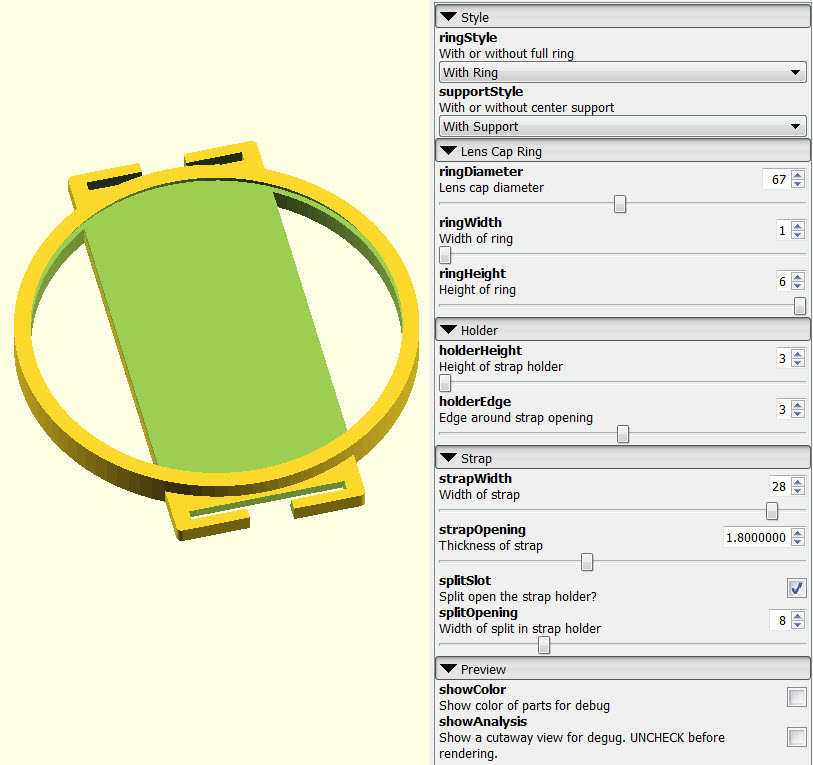This screenshot has height=765, width=813.
Task: Click the ringHeight value field 6
Action: pyautogui.click(x=784, y=282)
